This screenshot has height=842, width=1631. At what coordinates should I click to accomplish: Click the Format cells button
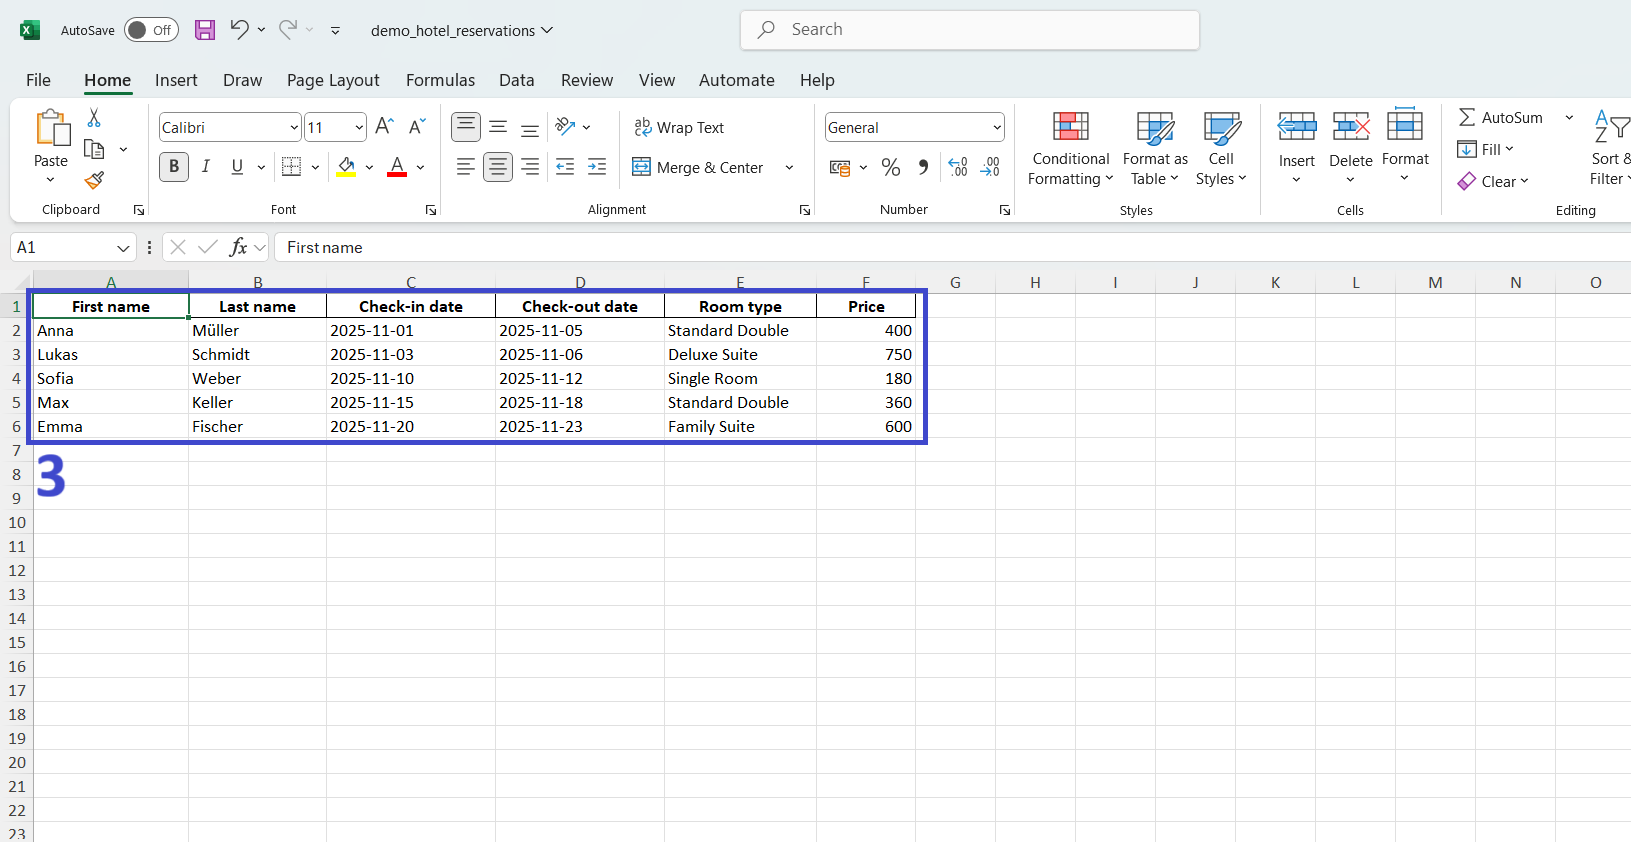tap(1405, 139)
